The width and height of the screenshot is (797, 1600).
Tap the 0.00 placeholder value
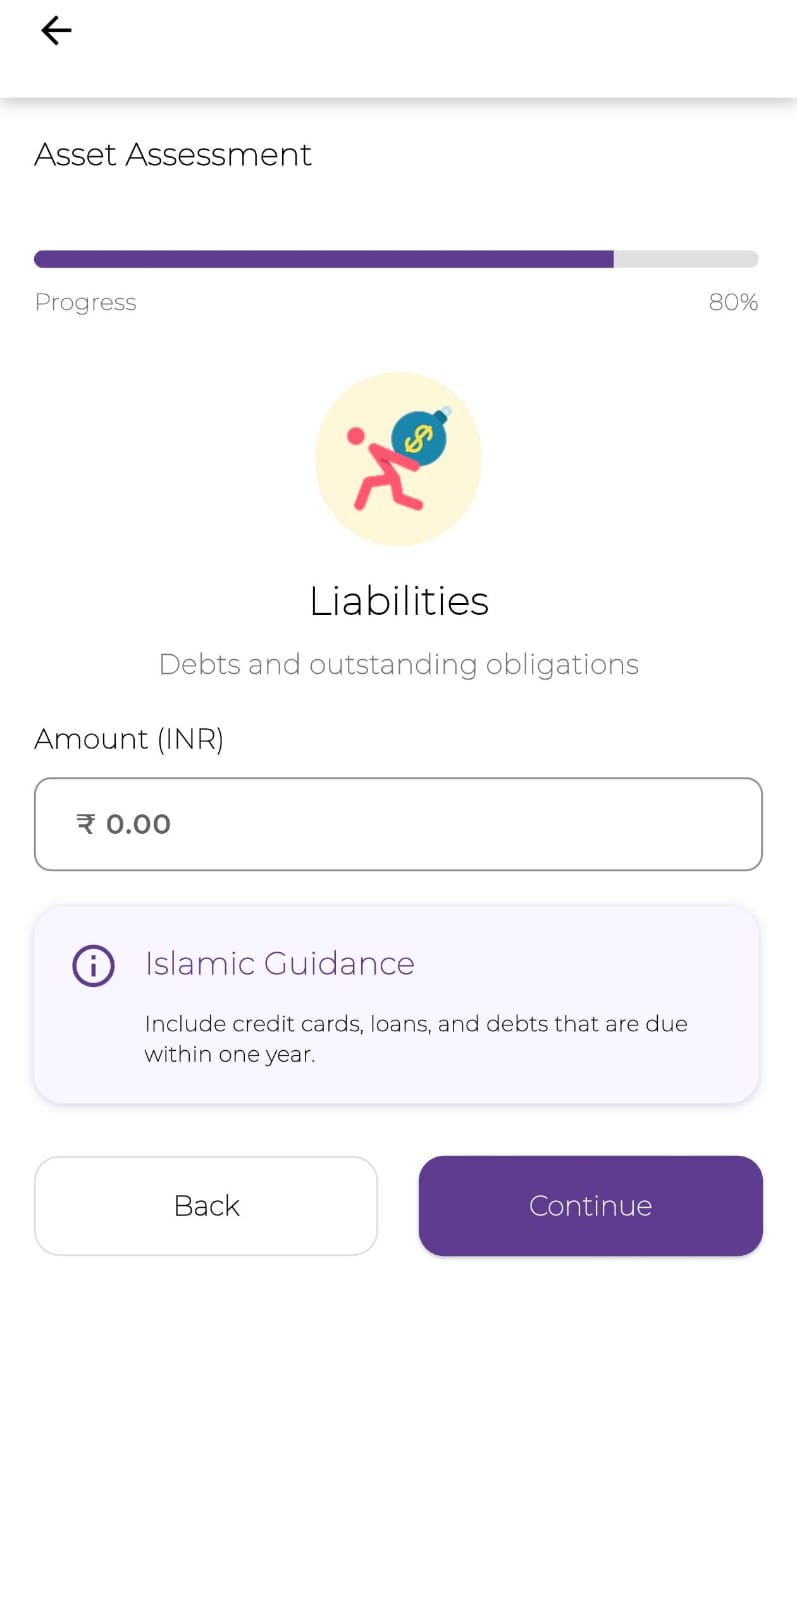coord(139,824)
